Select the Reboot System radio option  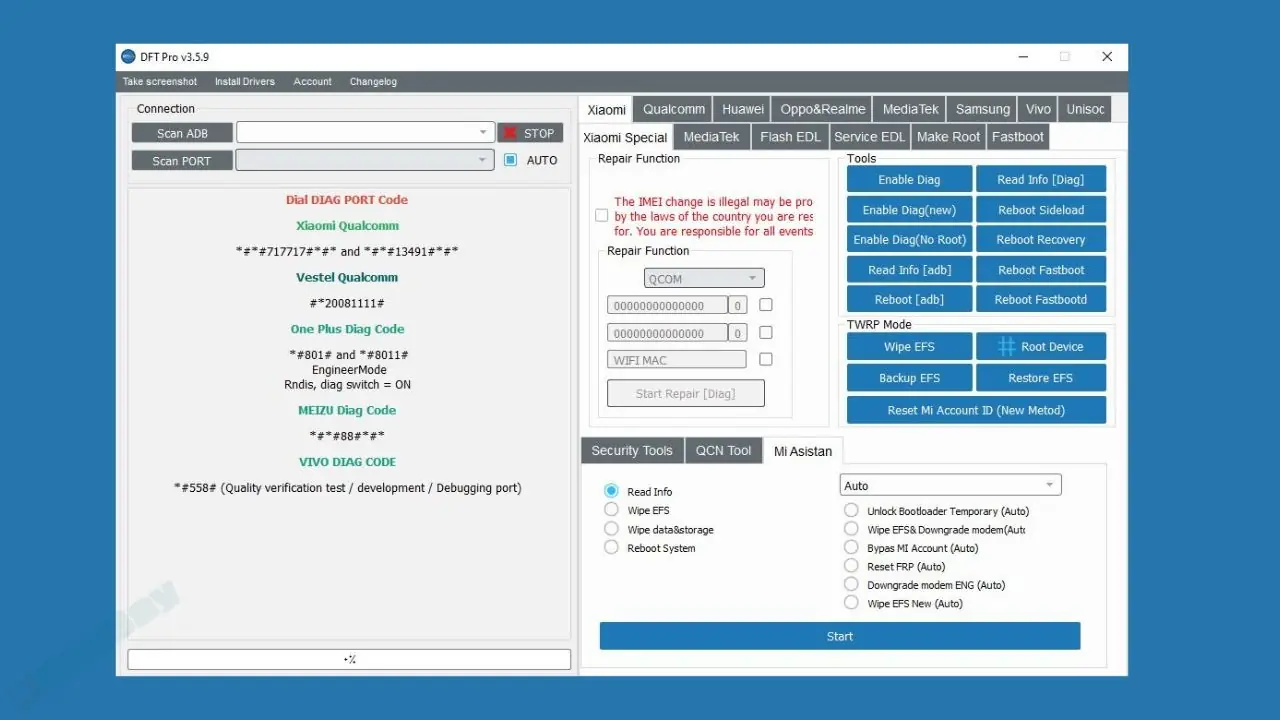pyautogui.click(x=611, y=547)
